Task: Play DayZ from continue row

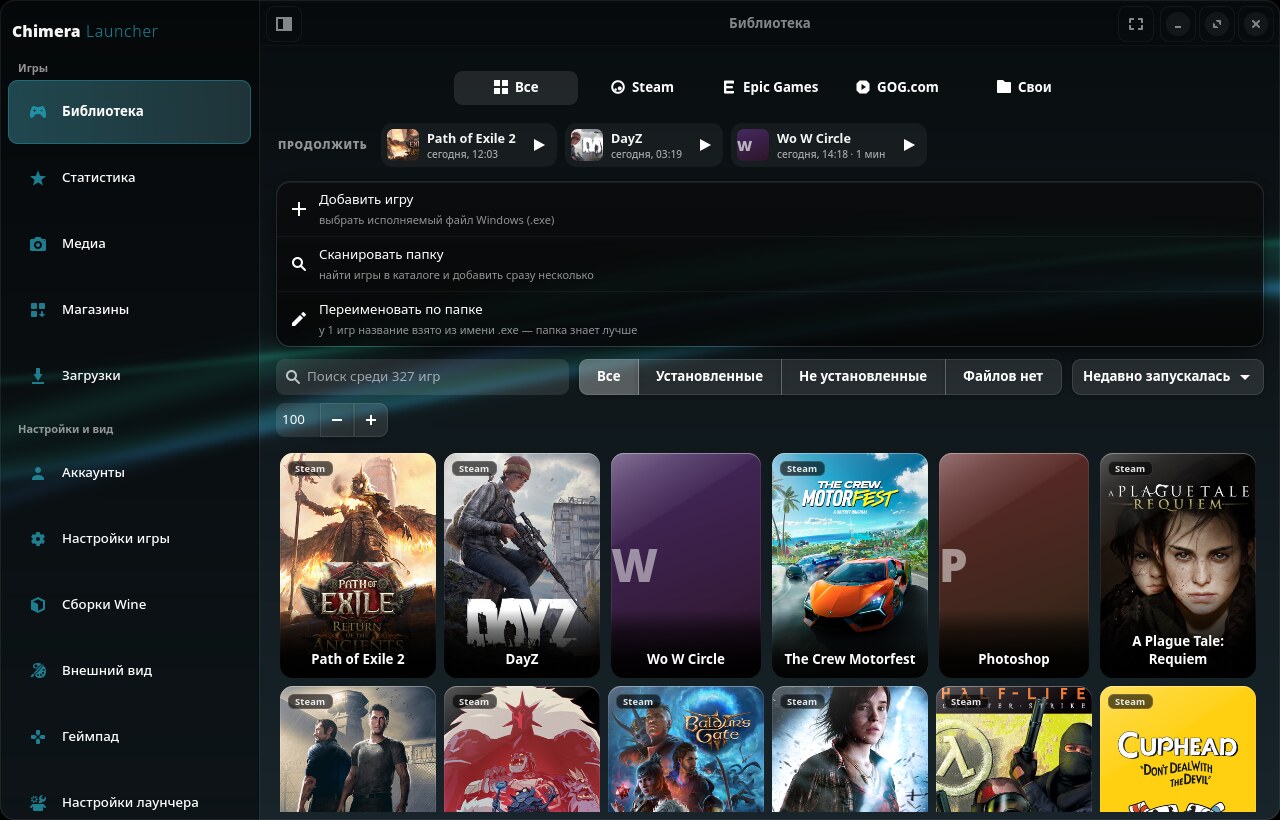Action: tap(705, 145)
